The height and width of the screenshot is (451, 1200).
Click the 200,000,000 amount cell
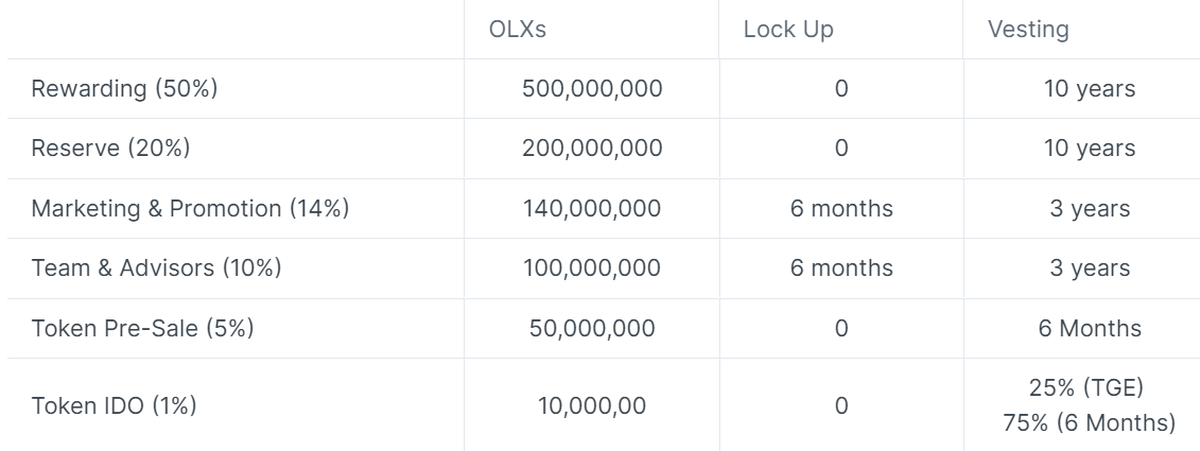click(x=592, y=149)
